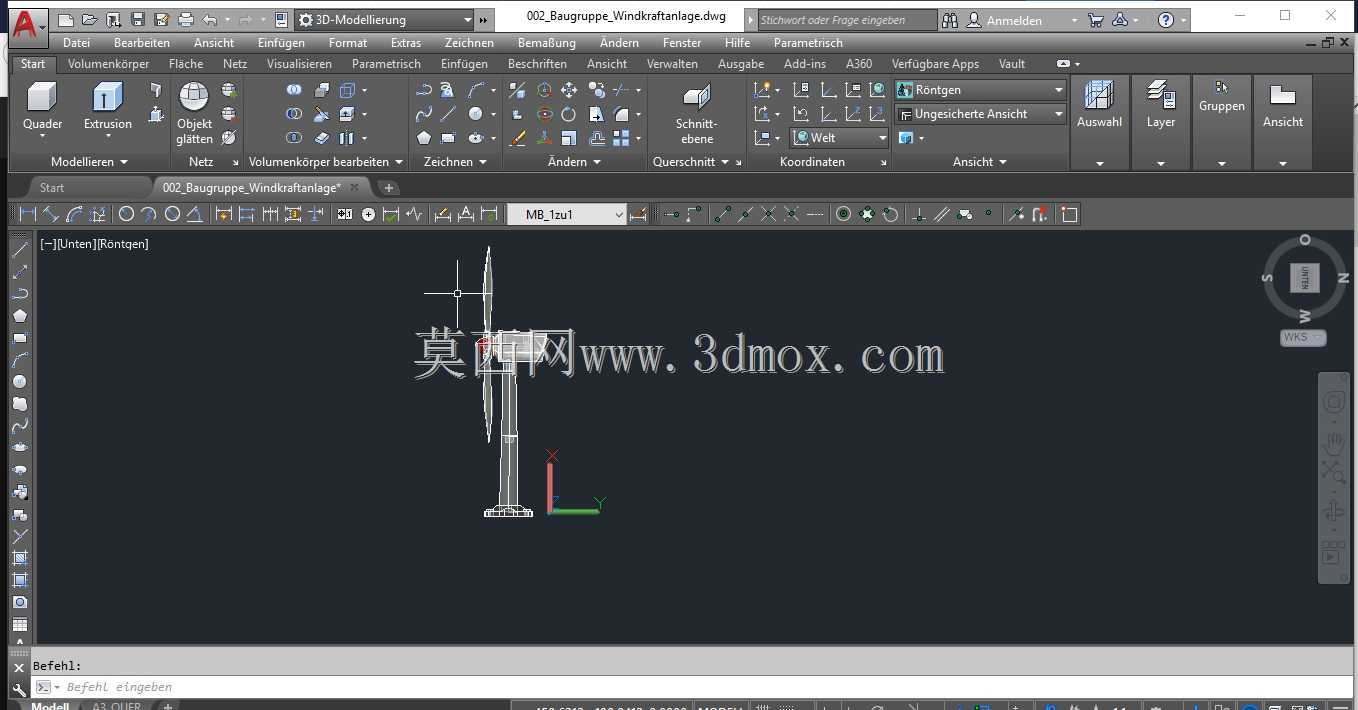Click the Plot printer icon
This screenshot has height=710, width=1358.
click(185, 20)
